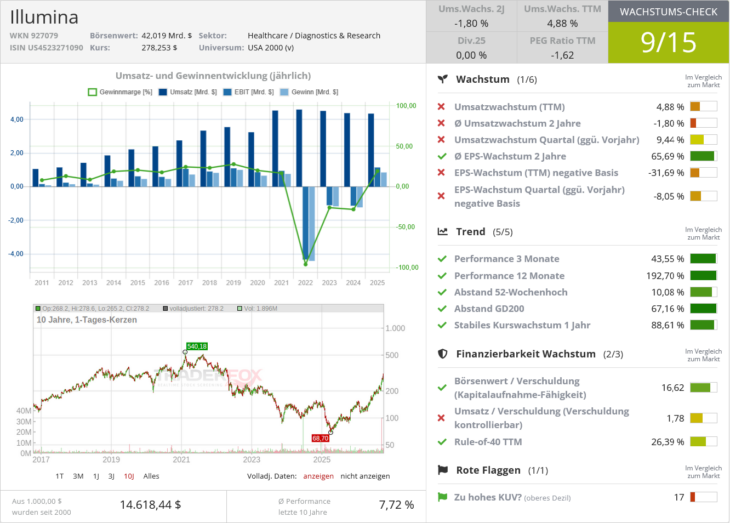Click the Börsenwert / Verschuldung value 16,62

(x=673, y=387)
